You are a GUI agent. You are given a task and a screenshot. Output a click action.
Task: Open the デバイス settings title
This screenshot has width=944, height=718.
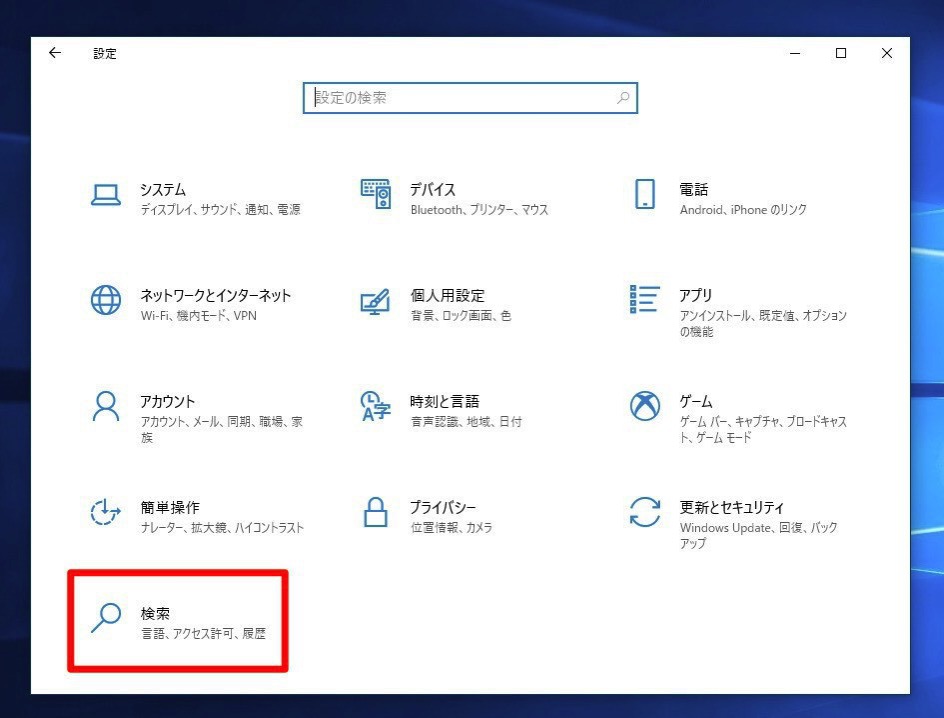[433, 190]
